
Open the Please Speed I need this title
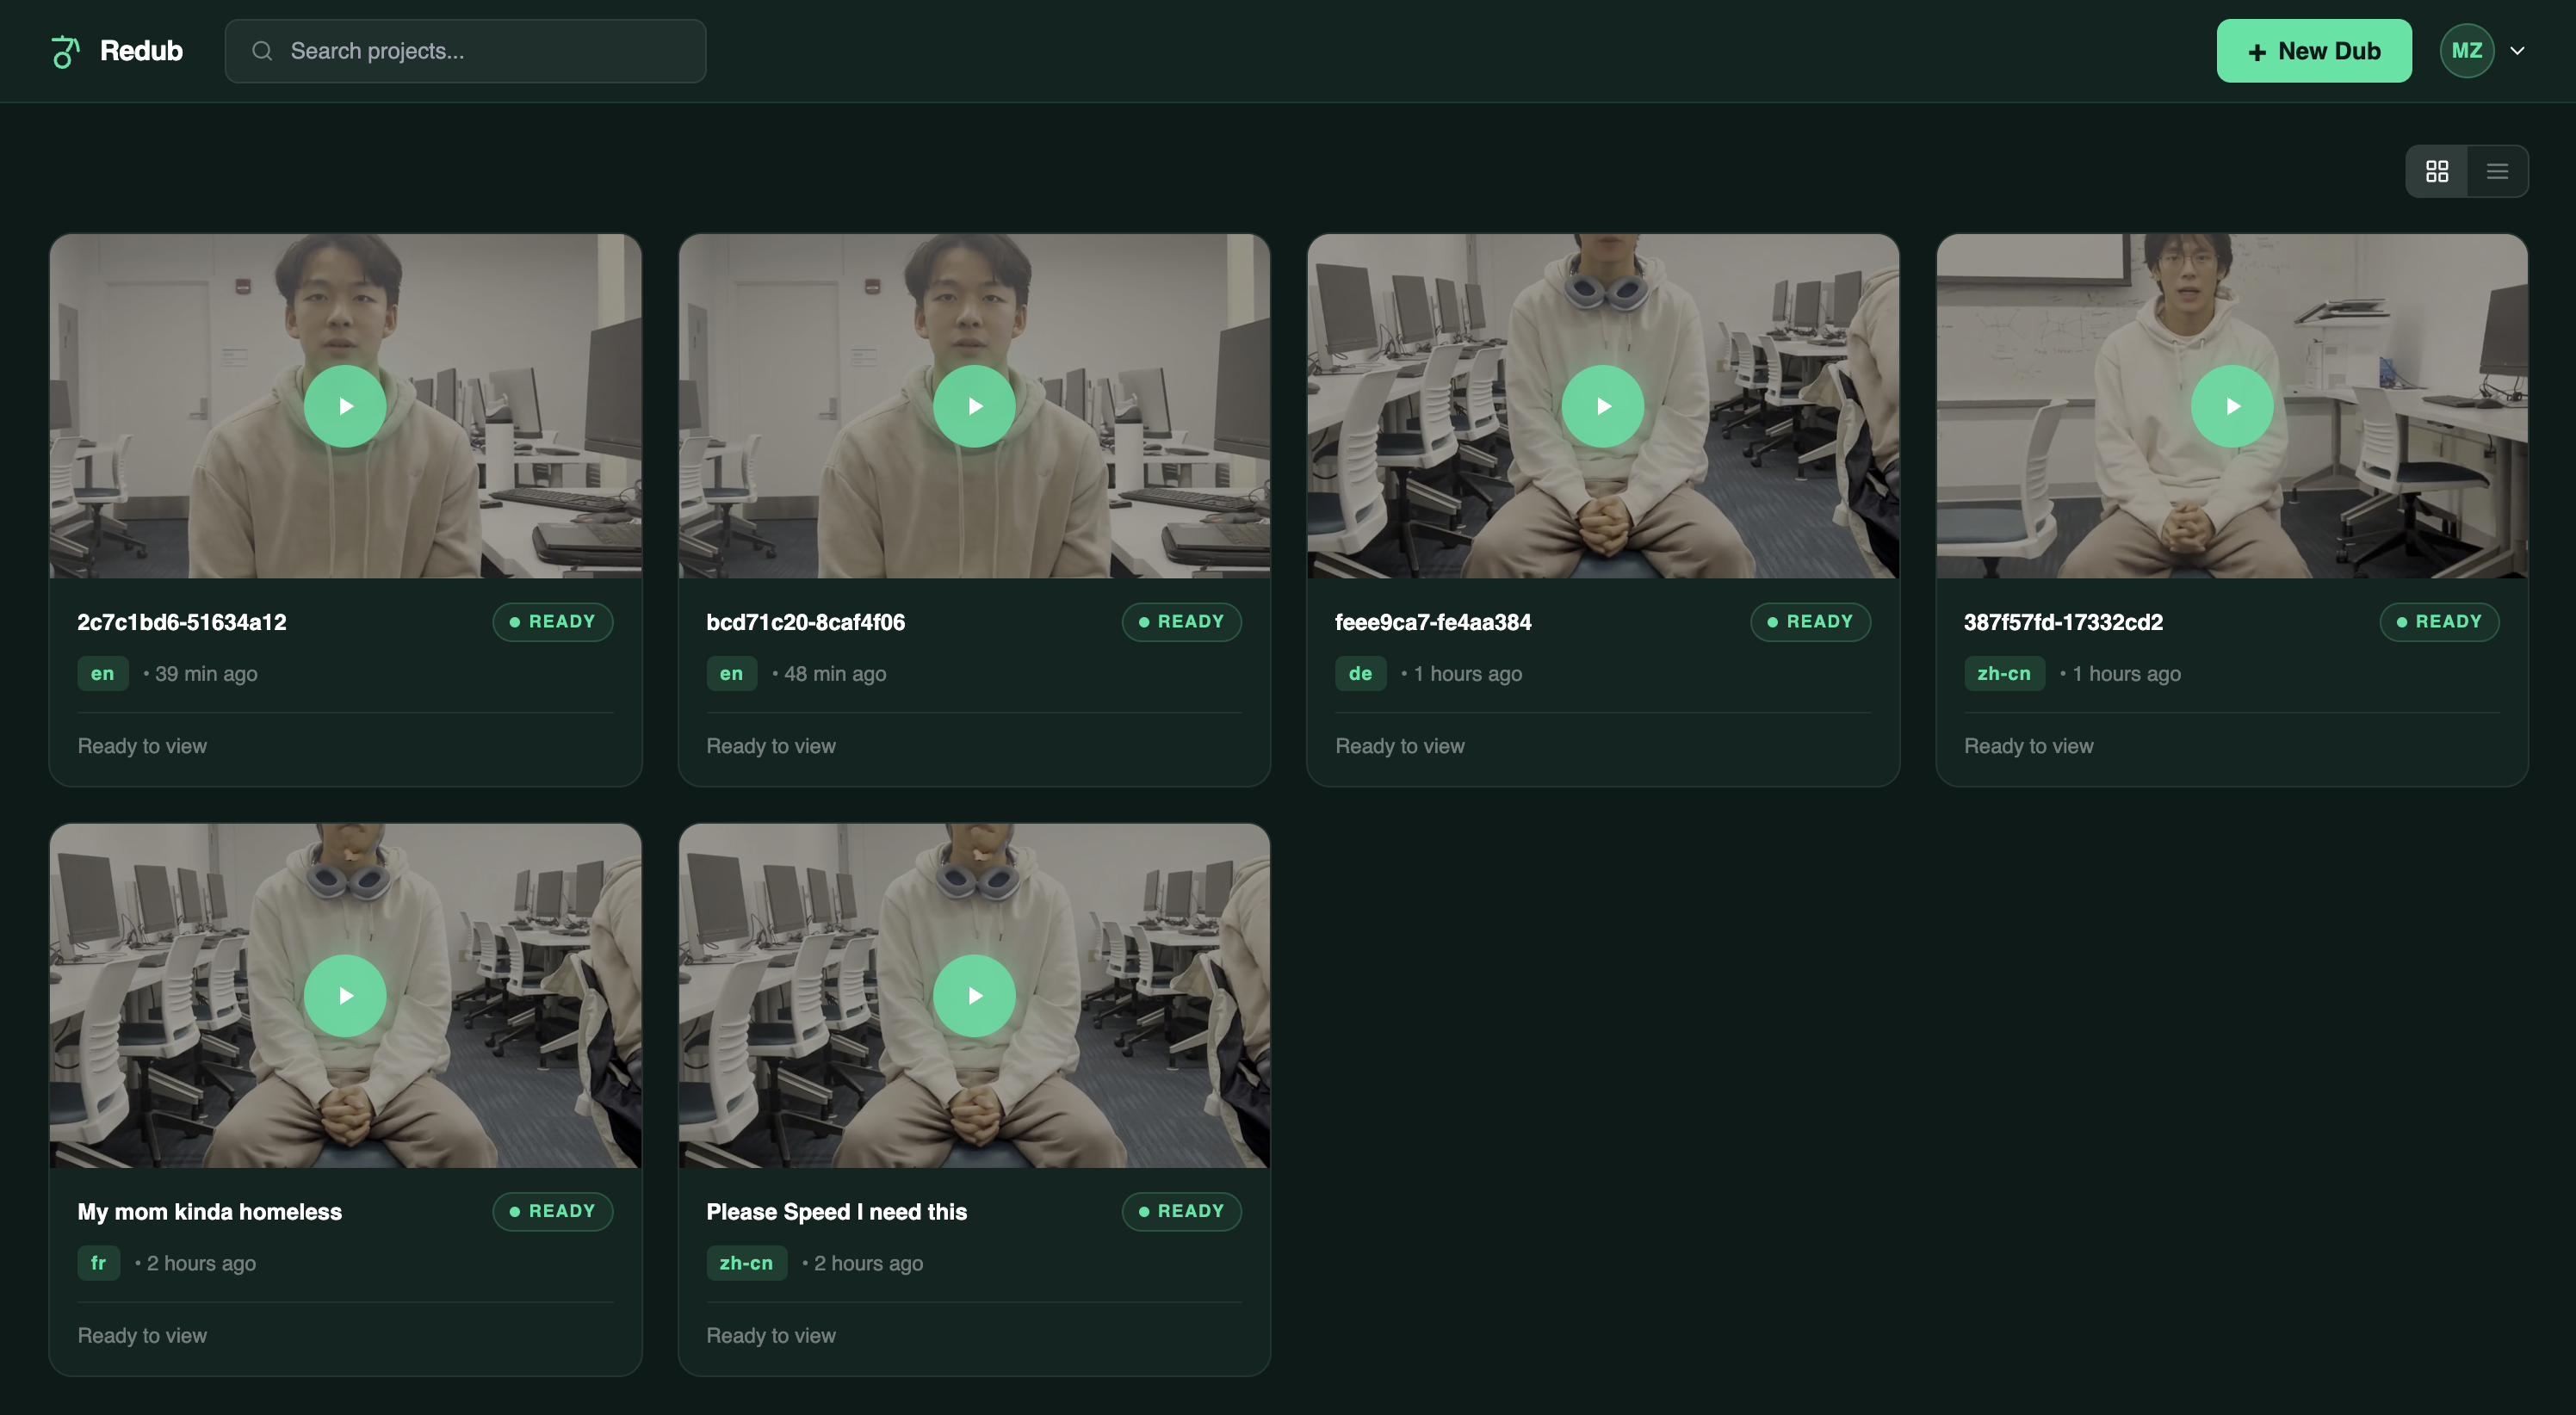coord(836,1212)
